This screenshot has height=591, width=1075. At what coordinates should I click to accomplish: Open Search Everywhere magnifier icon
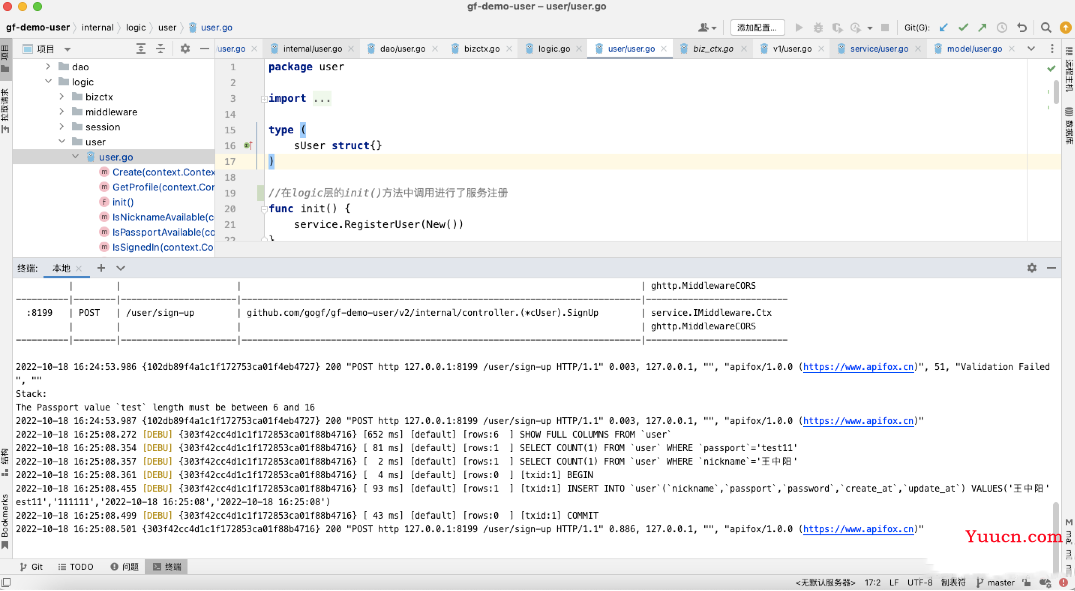click(1046, 27)
